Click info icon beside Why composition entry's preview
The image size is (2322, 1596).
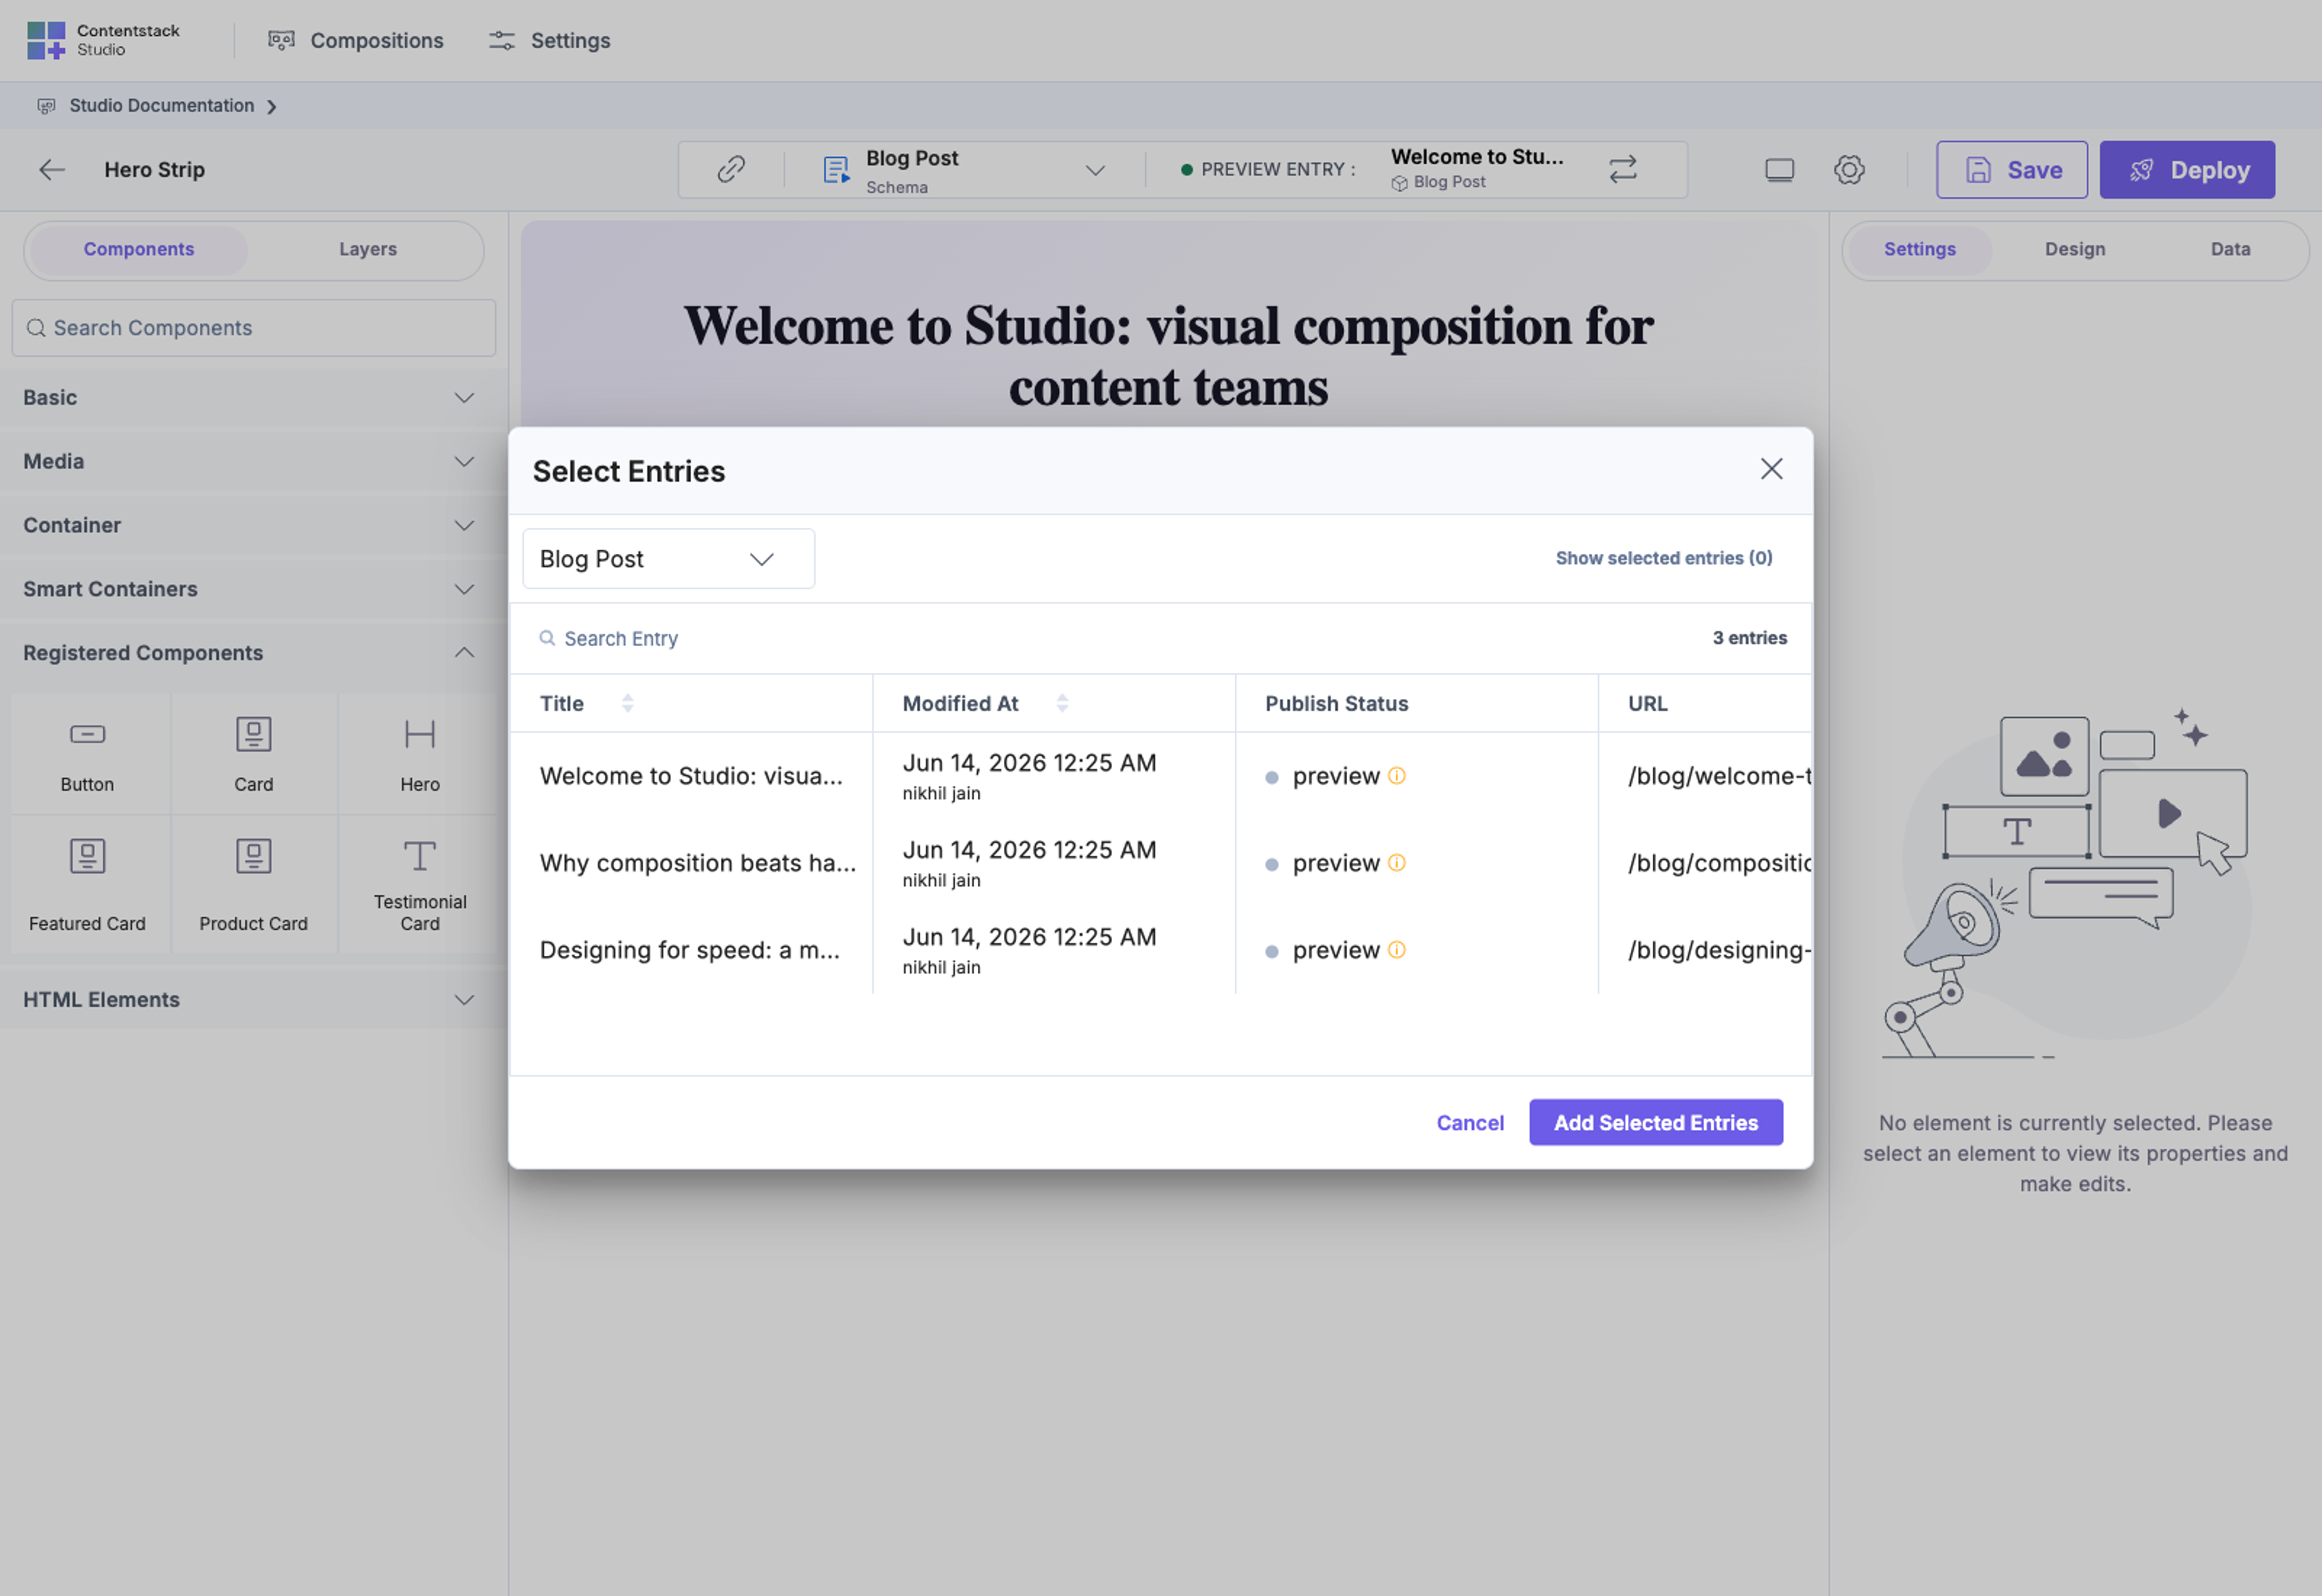coord(1397,862)
